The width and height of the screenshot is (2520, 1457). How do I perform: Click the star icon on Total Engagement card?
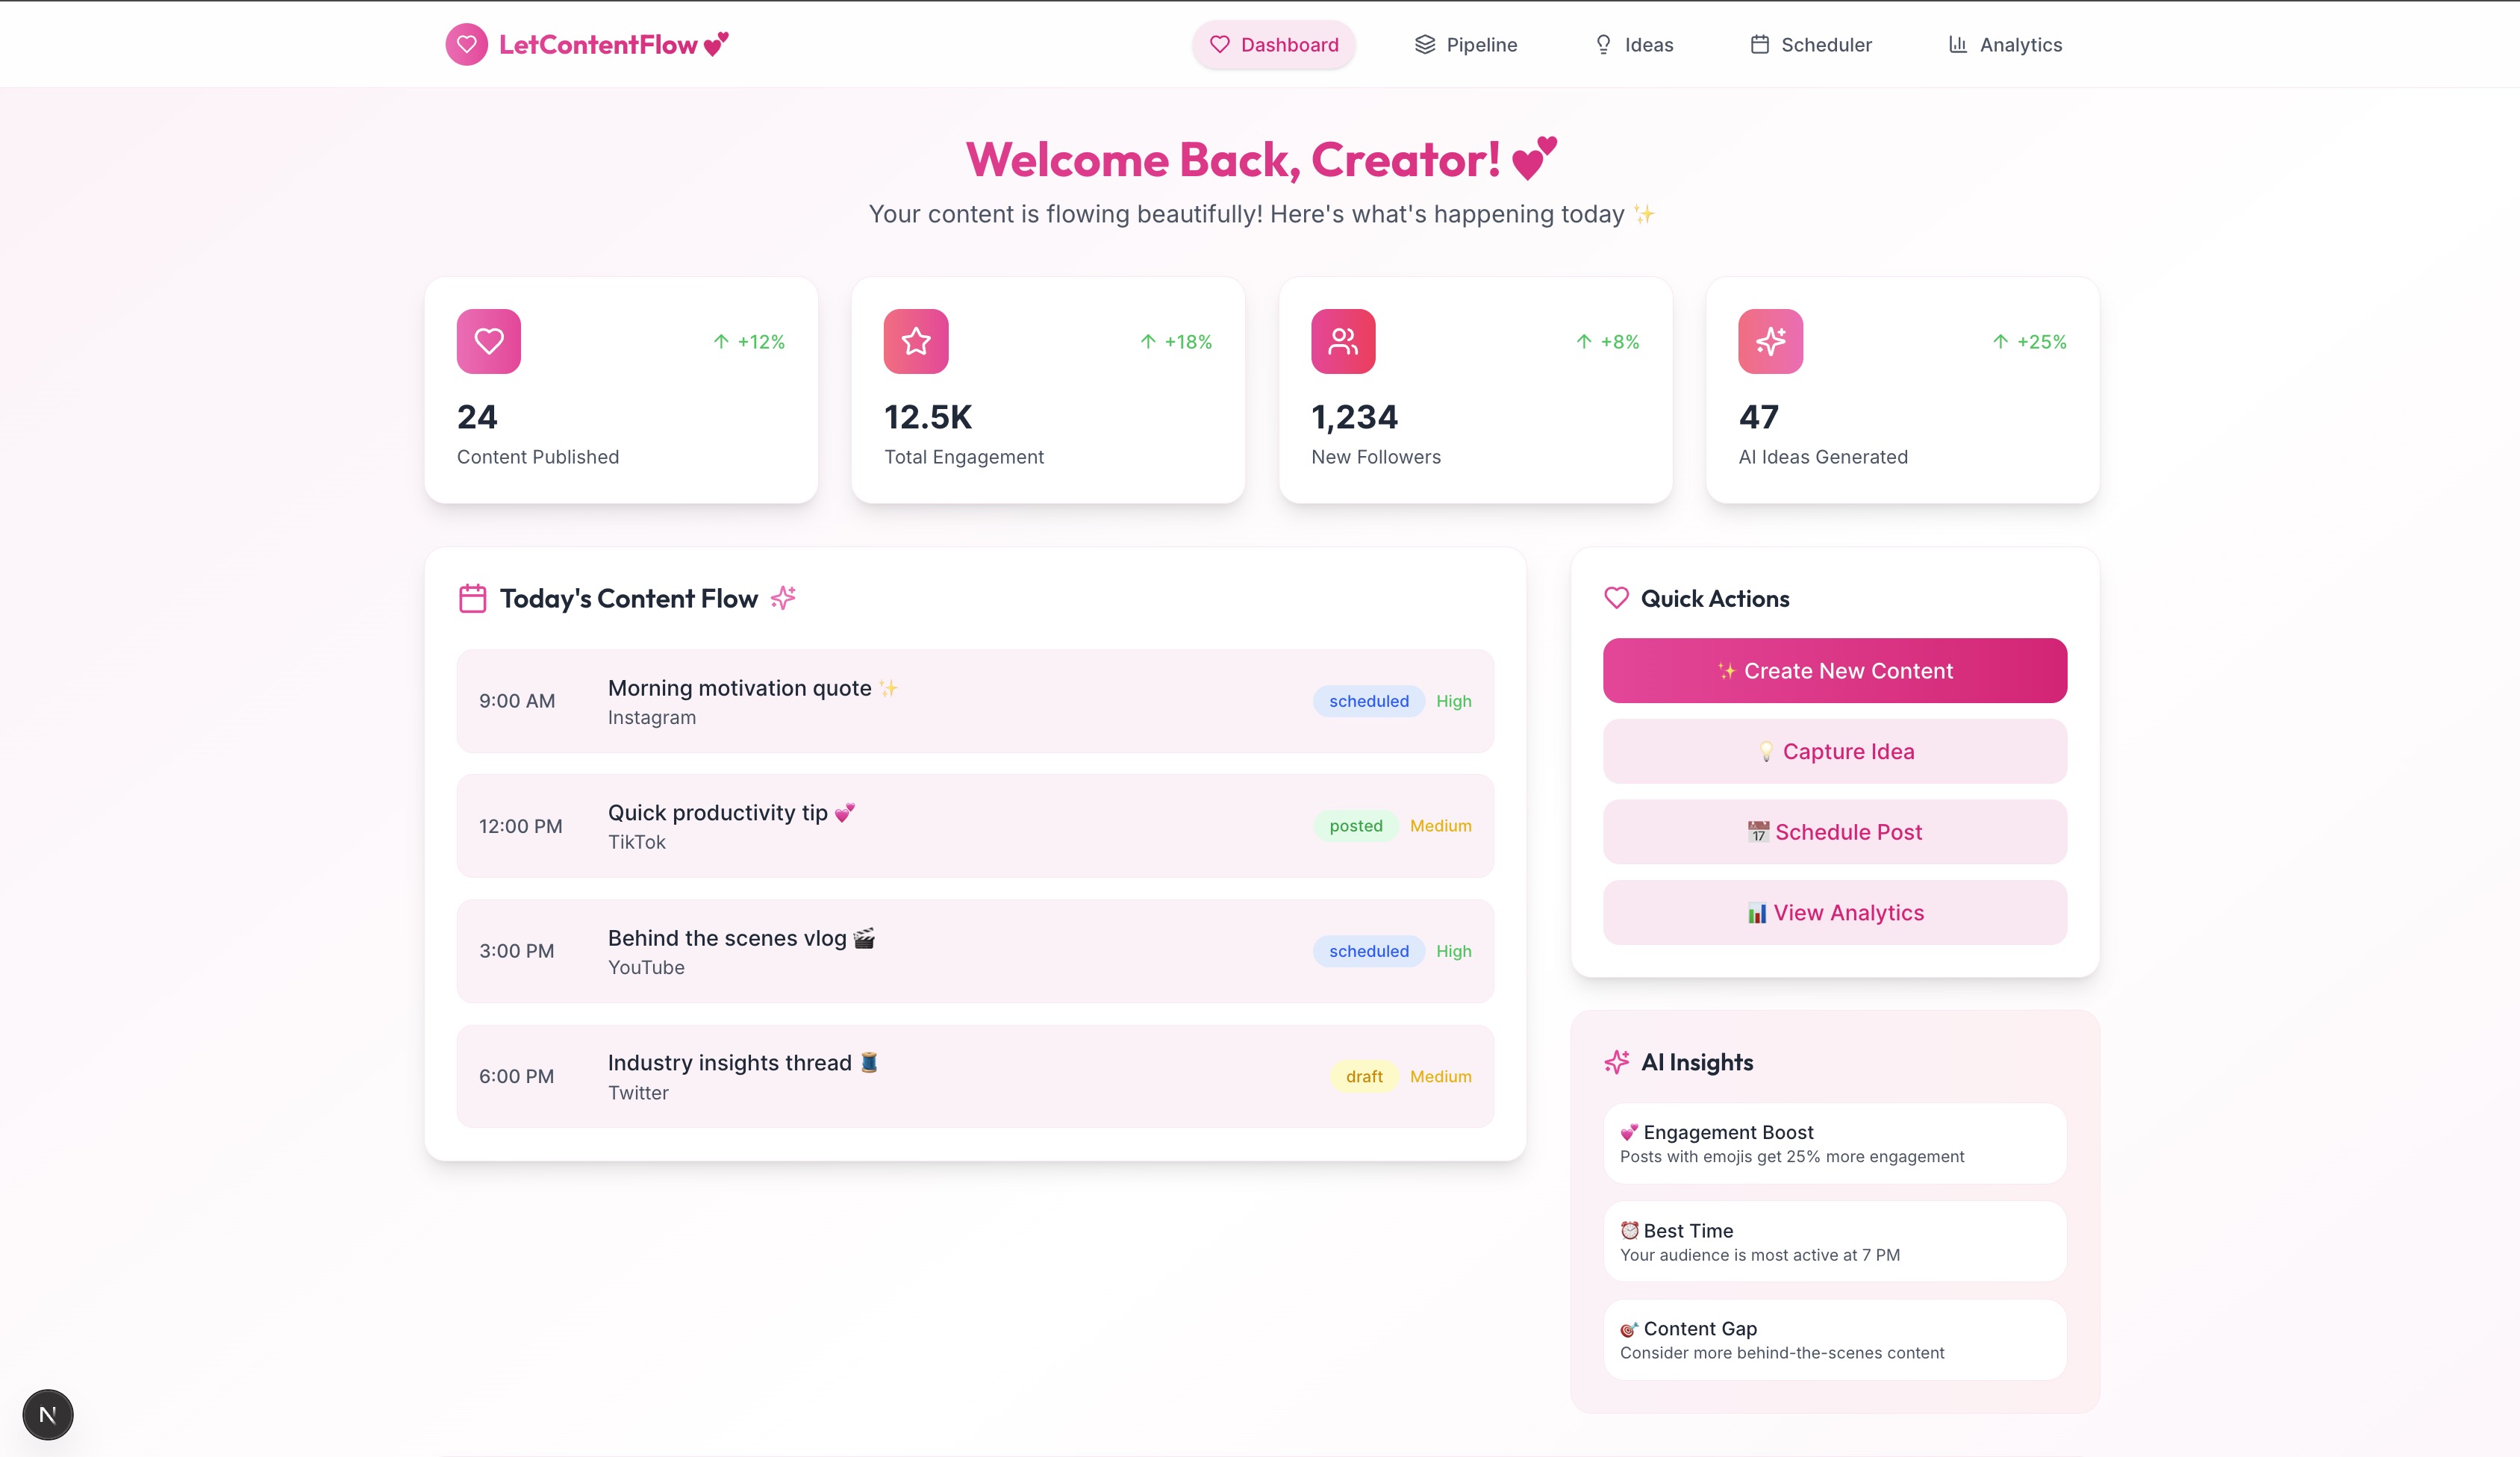(x=915, y=341)
